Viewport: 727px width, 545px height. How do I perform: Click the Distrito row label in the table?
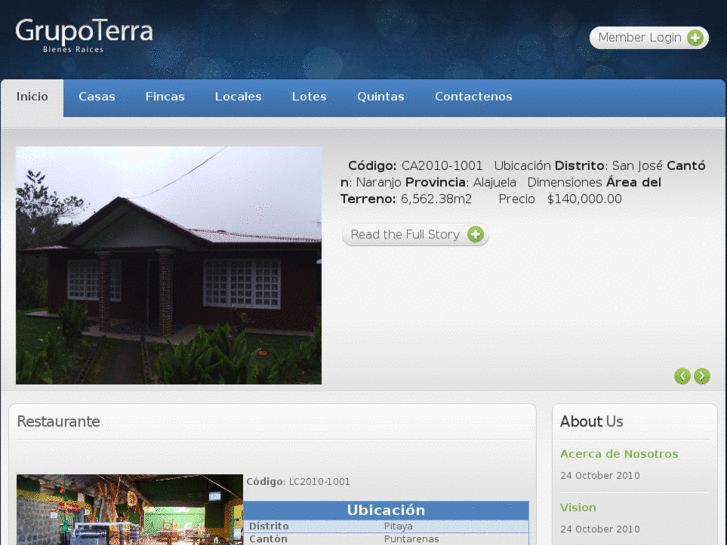coord(269,526)
